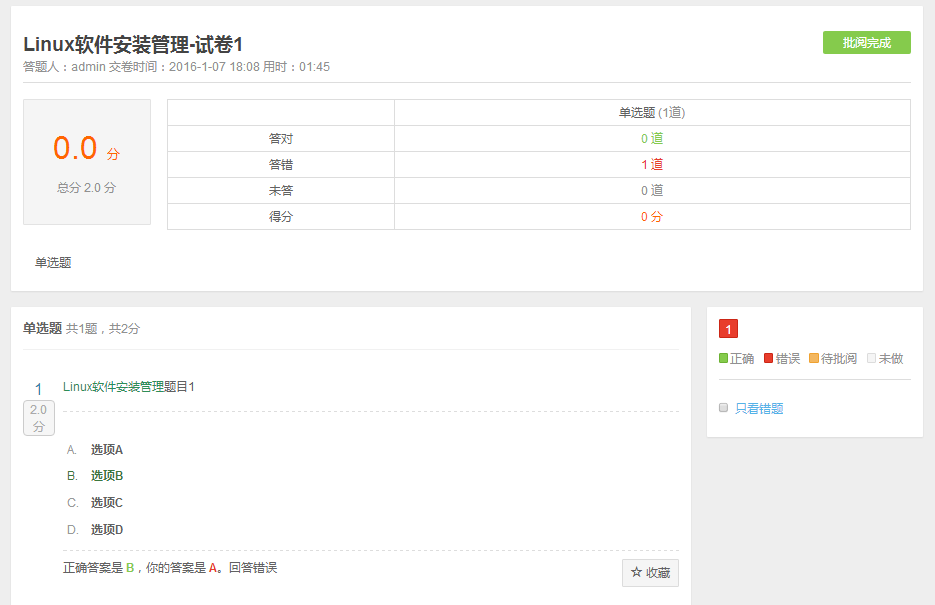The height and width of the screenshot is (605, 935).
Task: Select answer option 选项D
Action: [107, 529]
